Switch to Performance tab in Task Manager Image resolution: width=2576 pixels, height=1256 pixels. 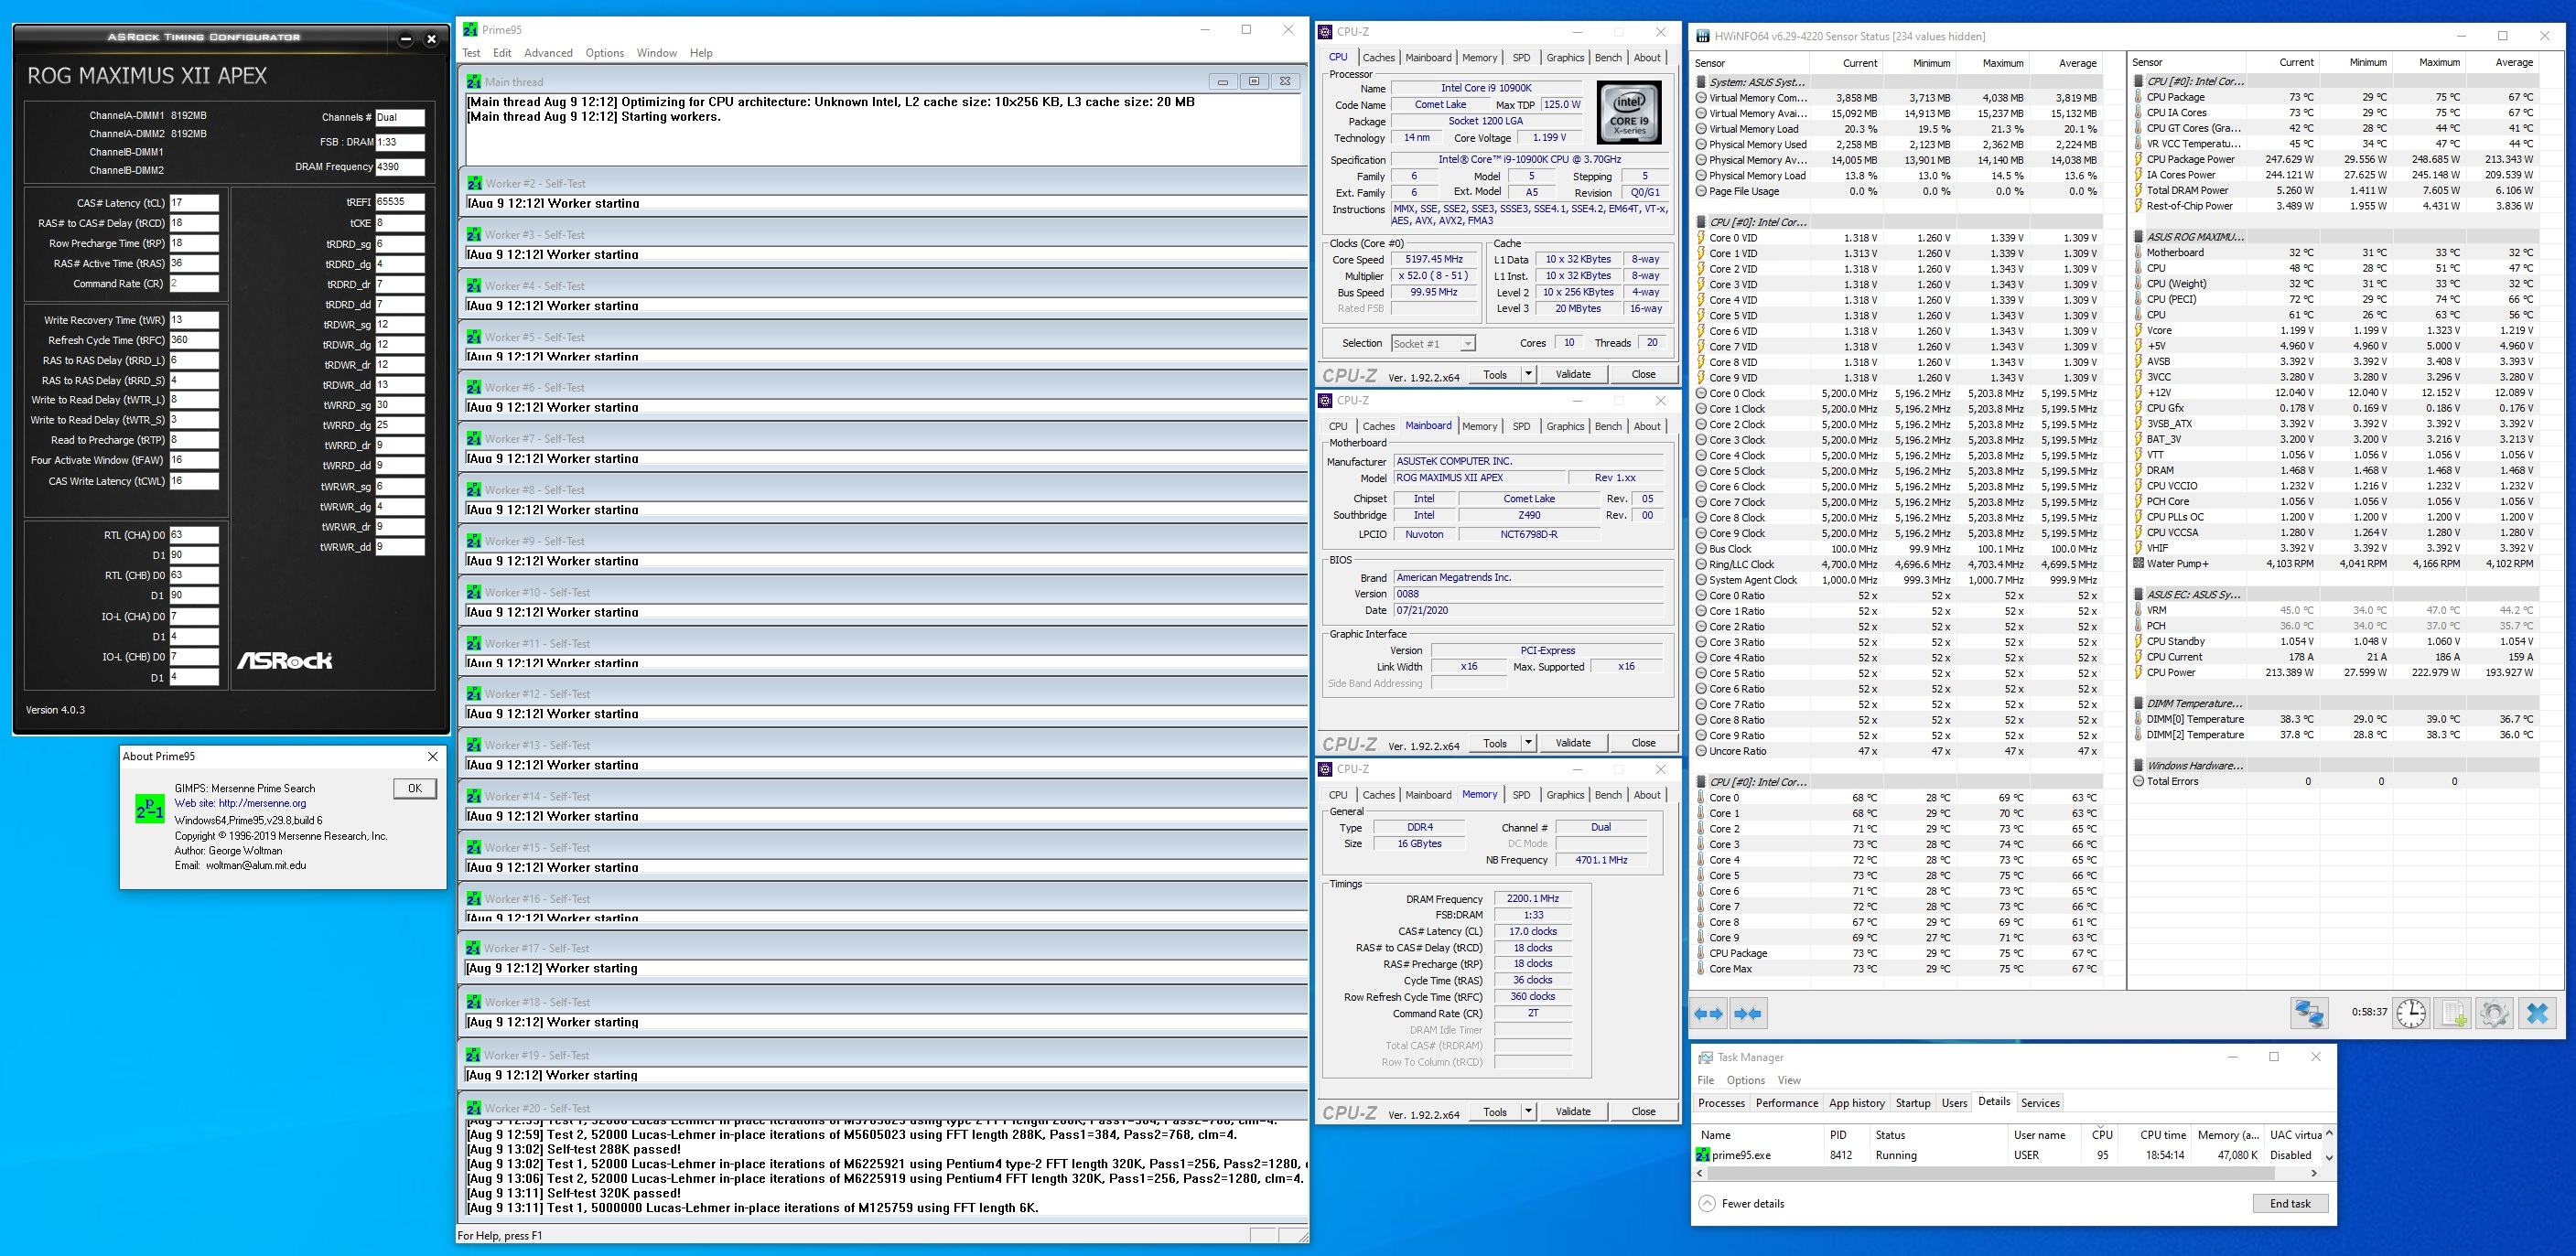tap(1787, 1103)
